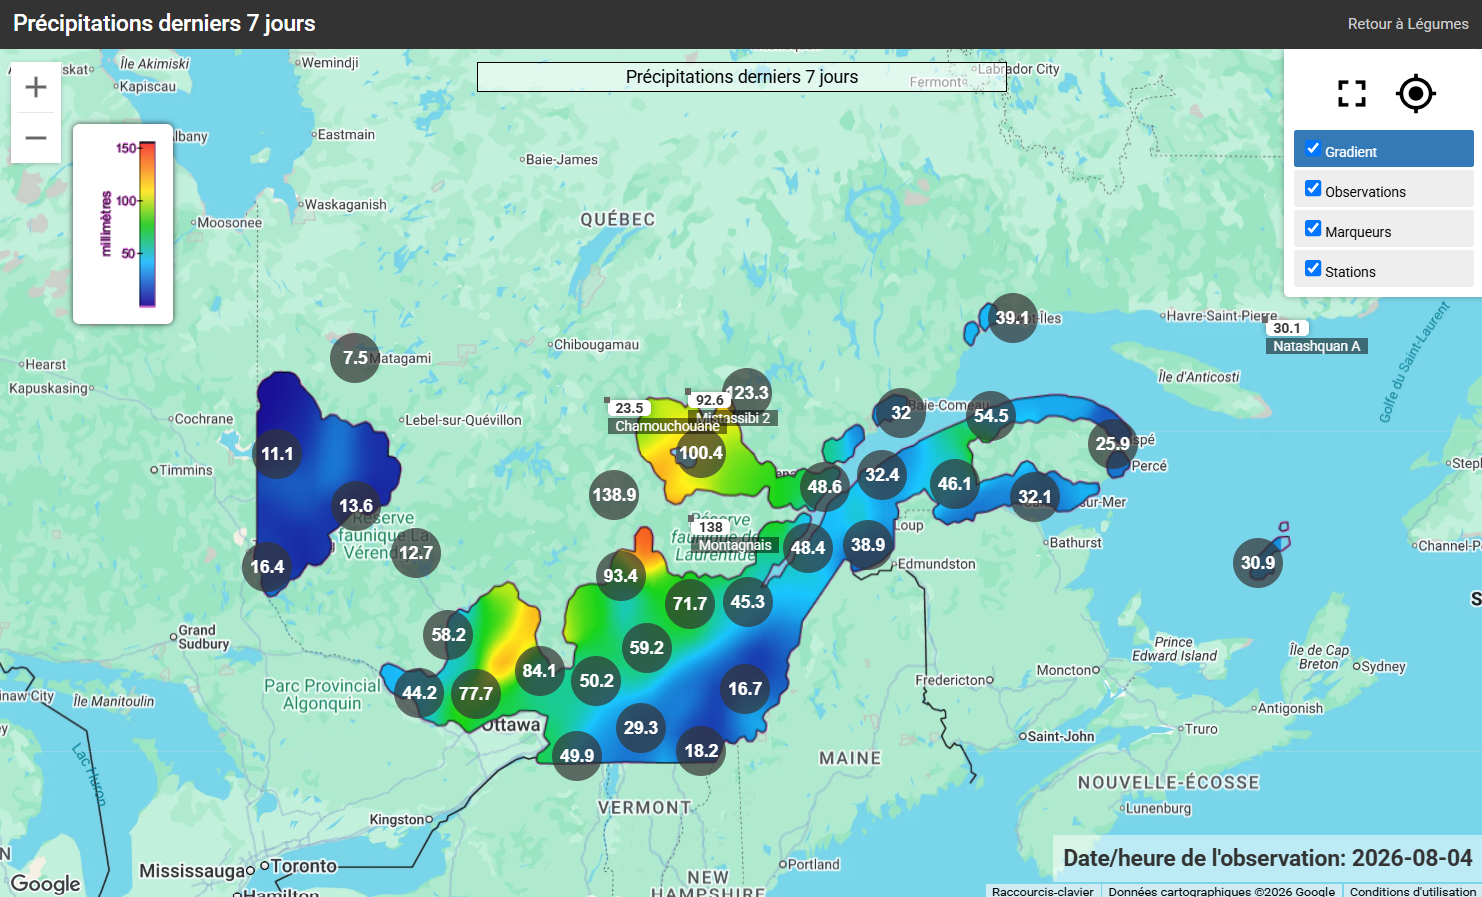This screenshot has width=1482, height=897.
Task: Click the millimètres color gradient legend
Action: [x=123, y=224]
